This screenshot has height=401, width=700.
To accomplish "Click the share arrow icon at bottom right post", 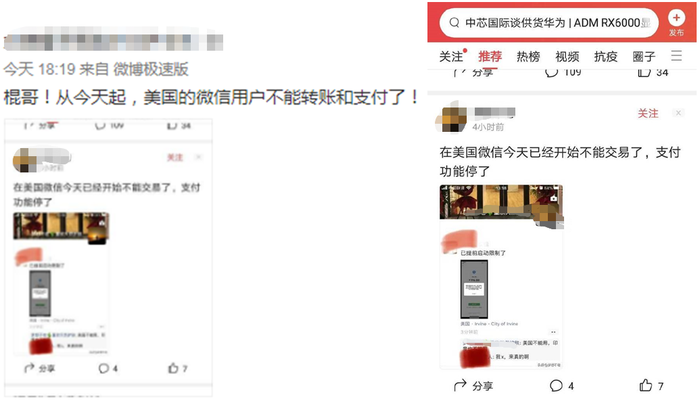I will 460,385.
